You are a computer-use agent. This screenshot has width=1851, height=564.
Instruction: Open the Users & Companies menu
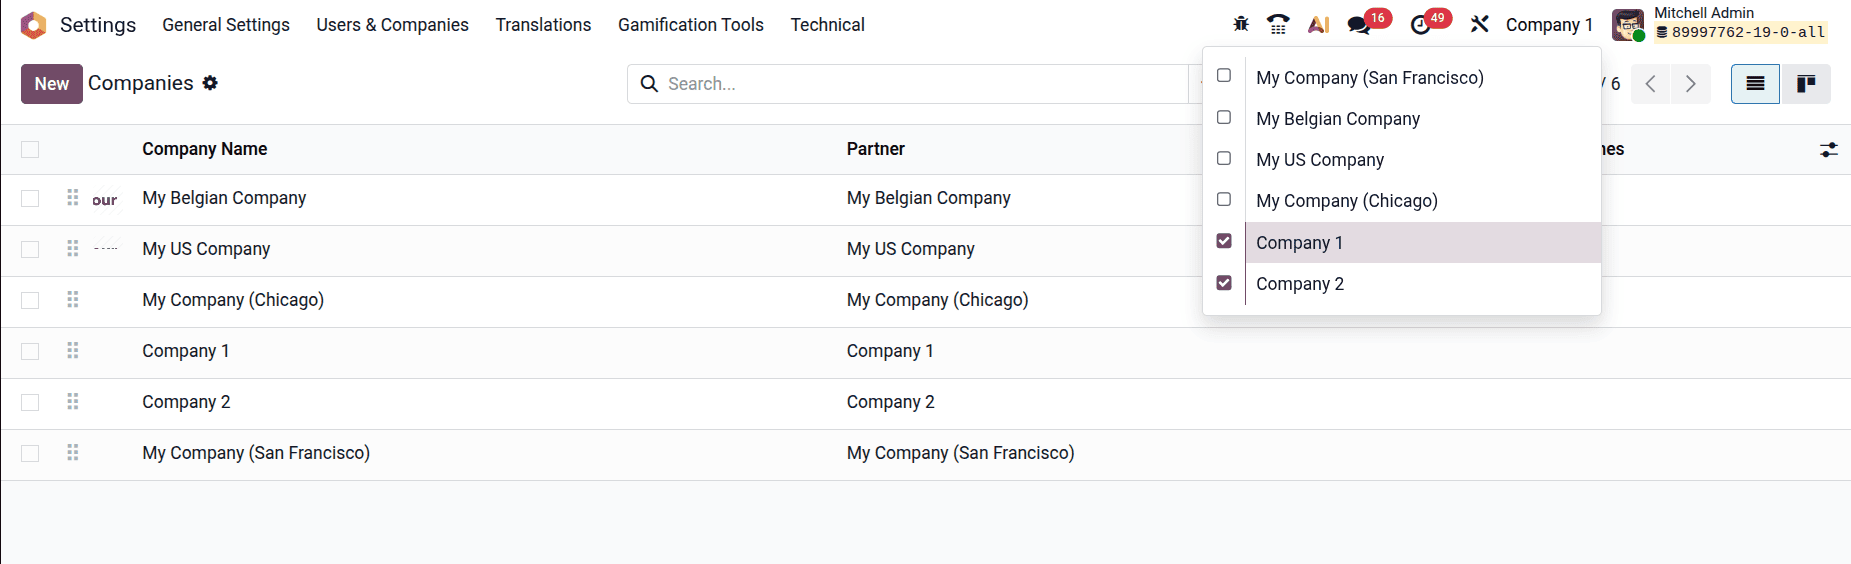(392, 25)
